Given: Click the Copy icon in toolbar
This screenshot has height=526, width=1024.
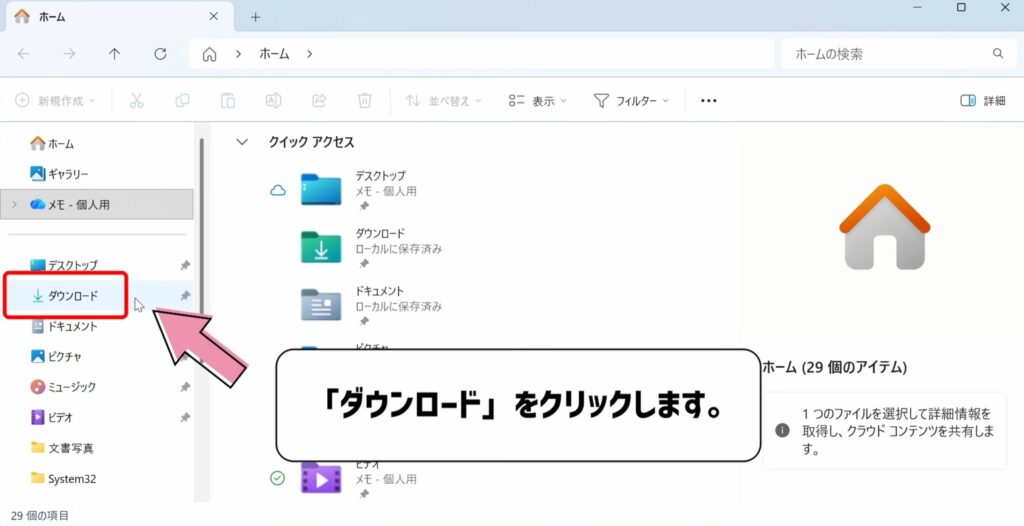Looking at the screenshot, I should pyautogui.click(x=182, y=101).
